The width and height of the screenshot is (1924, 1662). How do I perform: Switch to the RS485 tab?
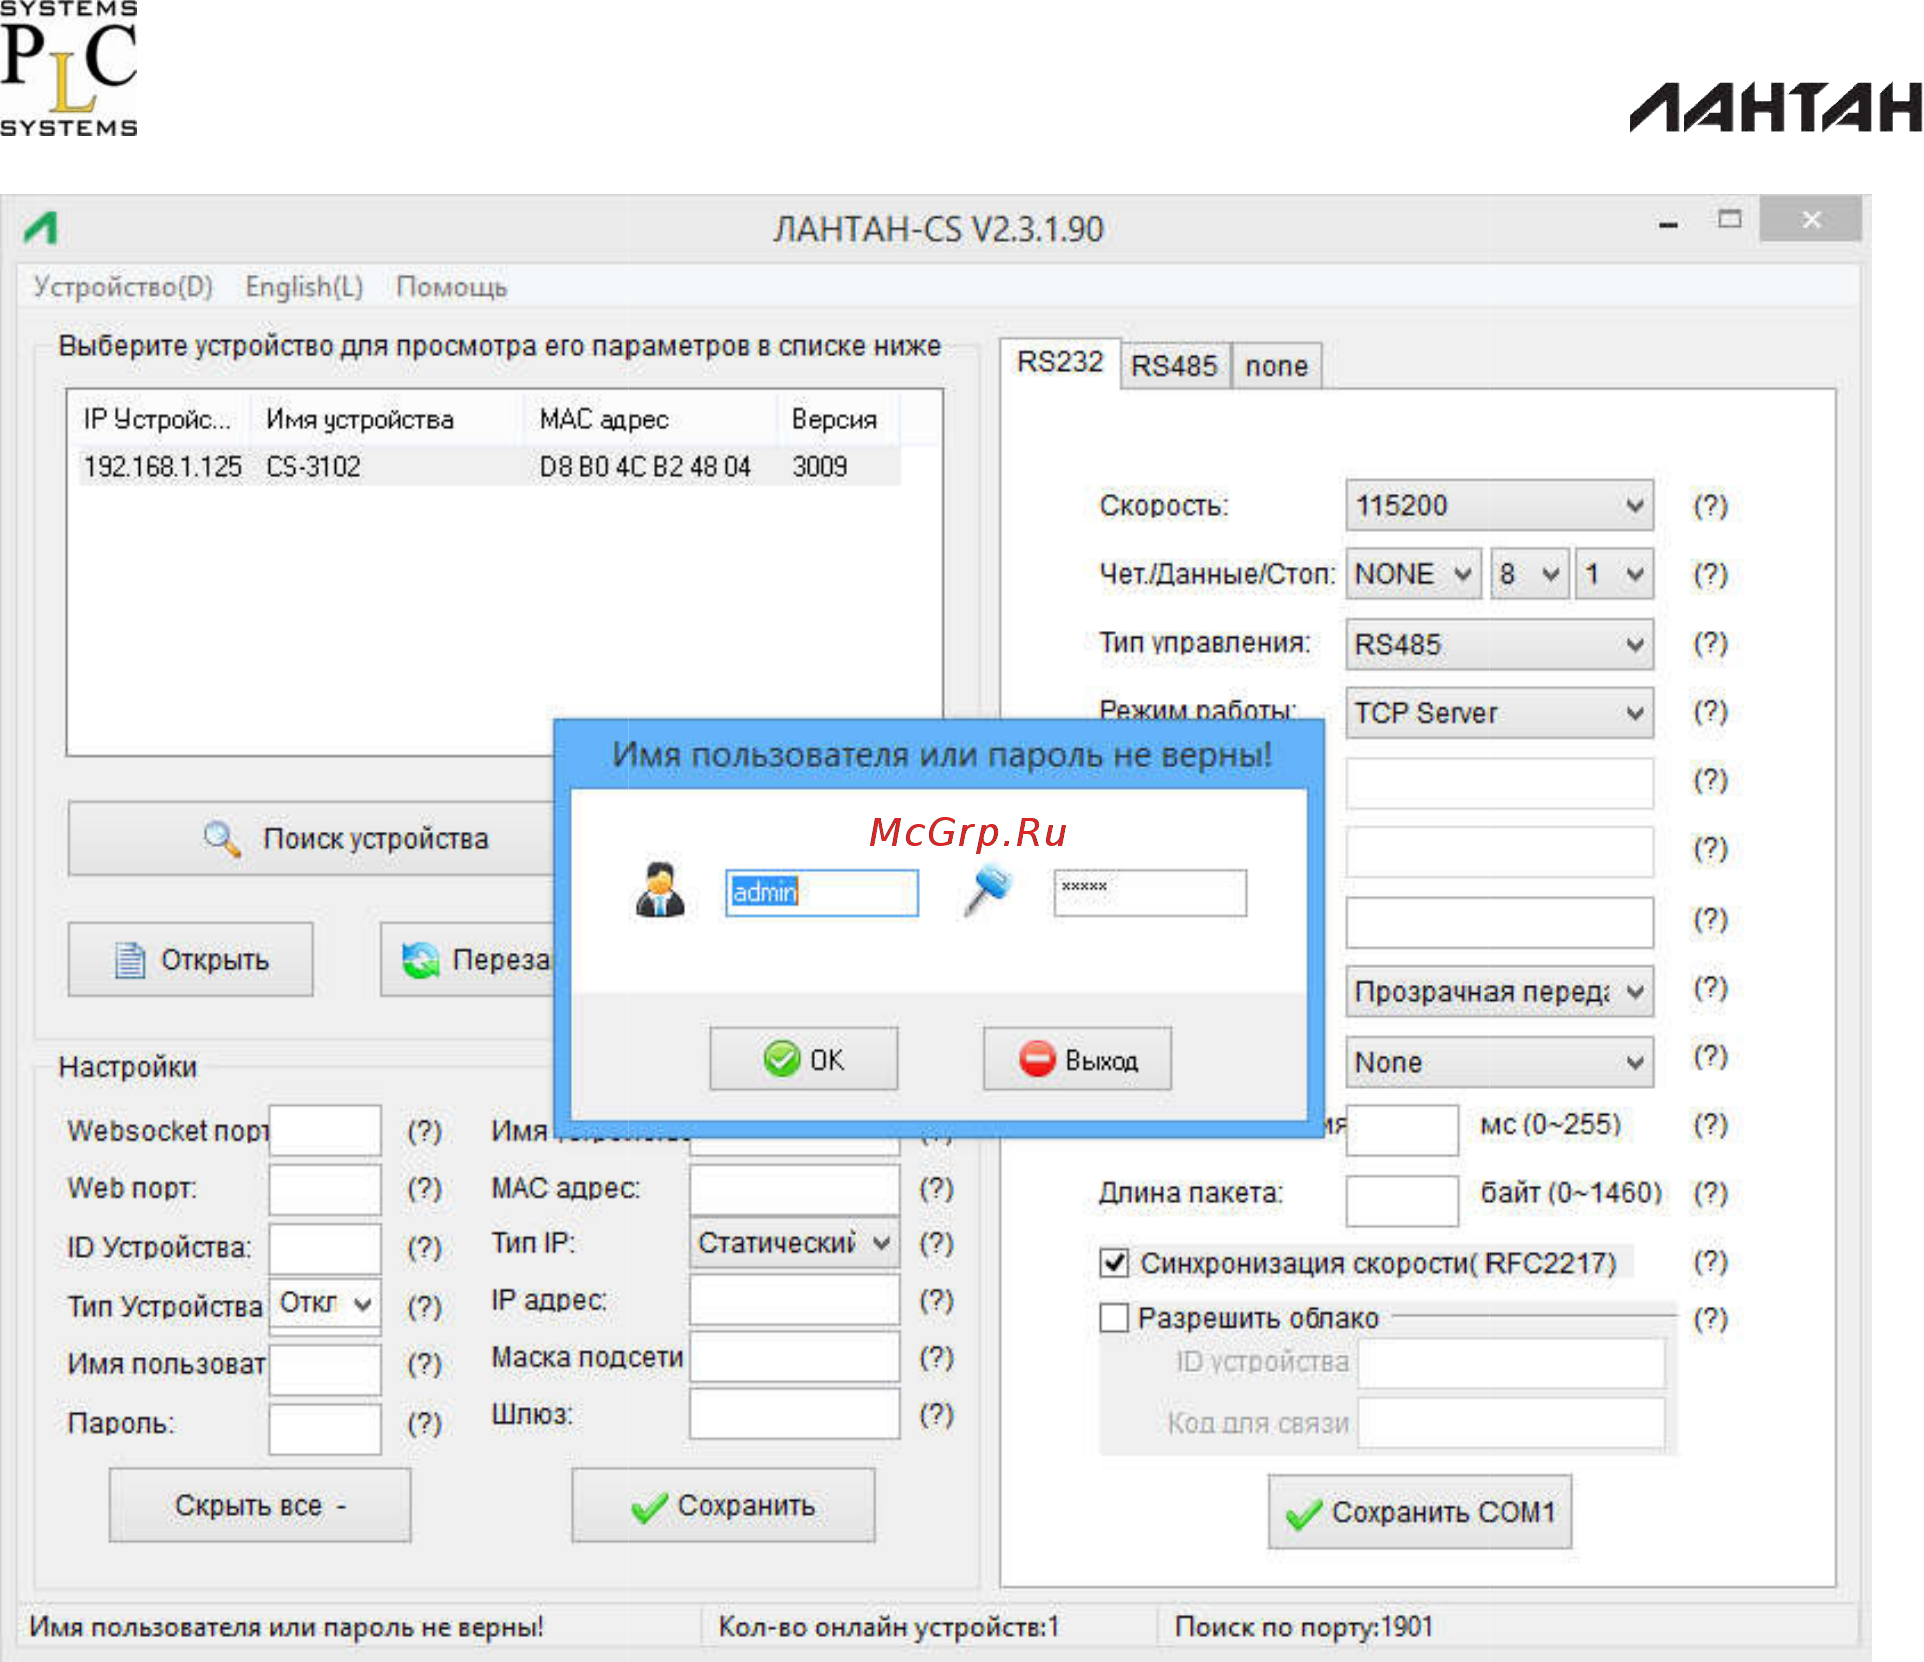tap(1174, 366)
